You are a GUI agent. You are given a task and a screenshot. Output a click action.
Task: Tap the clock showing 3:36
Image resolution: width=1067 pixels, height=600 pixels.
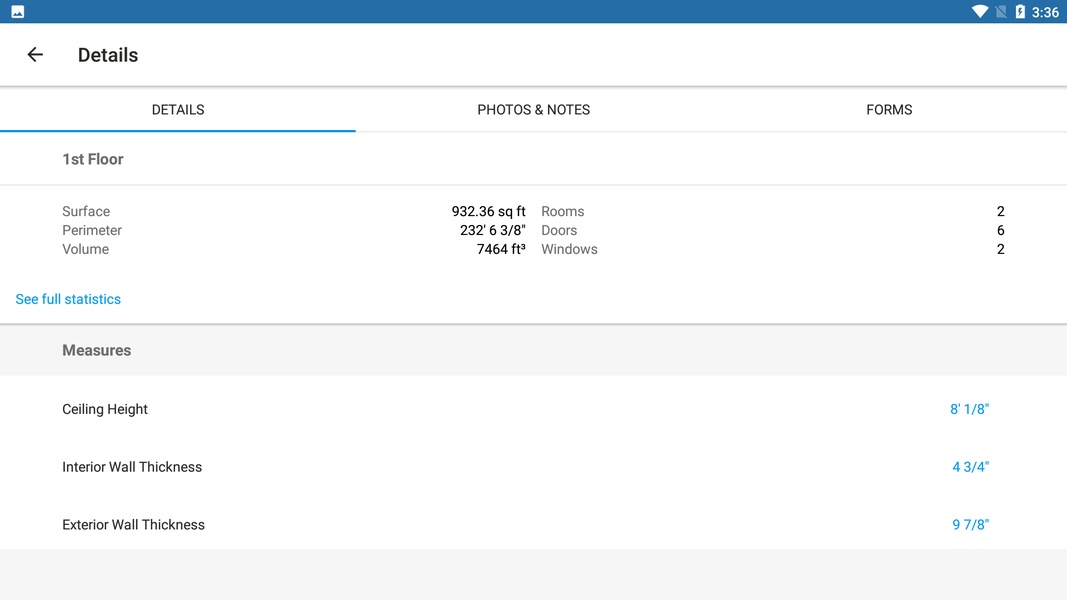[1045, 12]
